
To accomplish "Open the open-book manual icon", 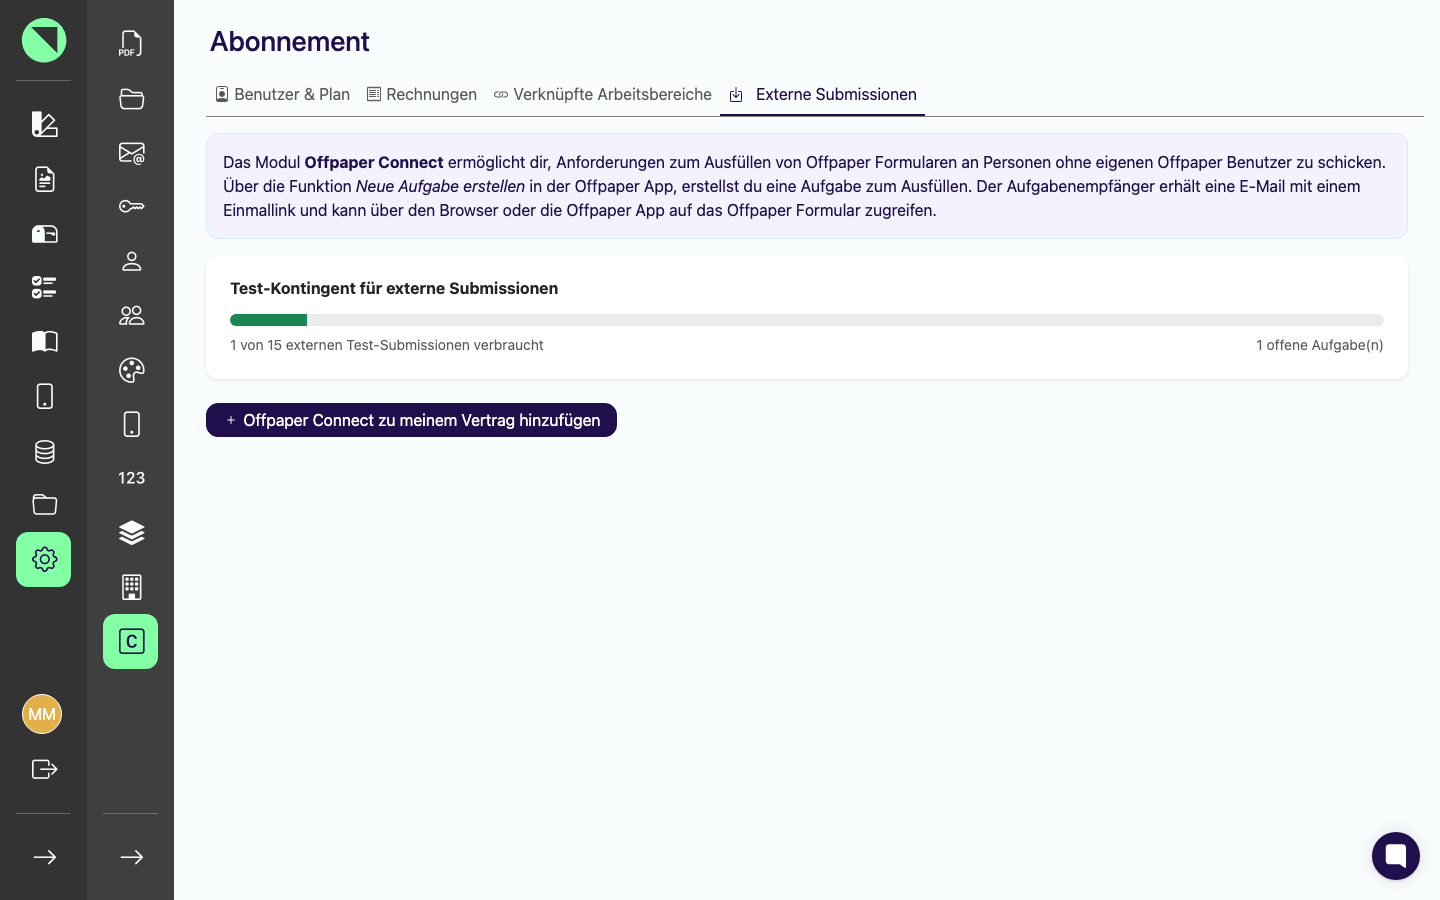I will pos(44,342).
